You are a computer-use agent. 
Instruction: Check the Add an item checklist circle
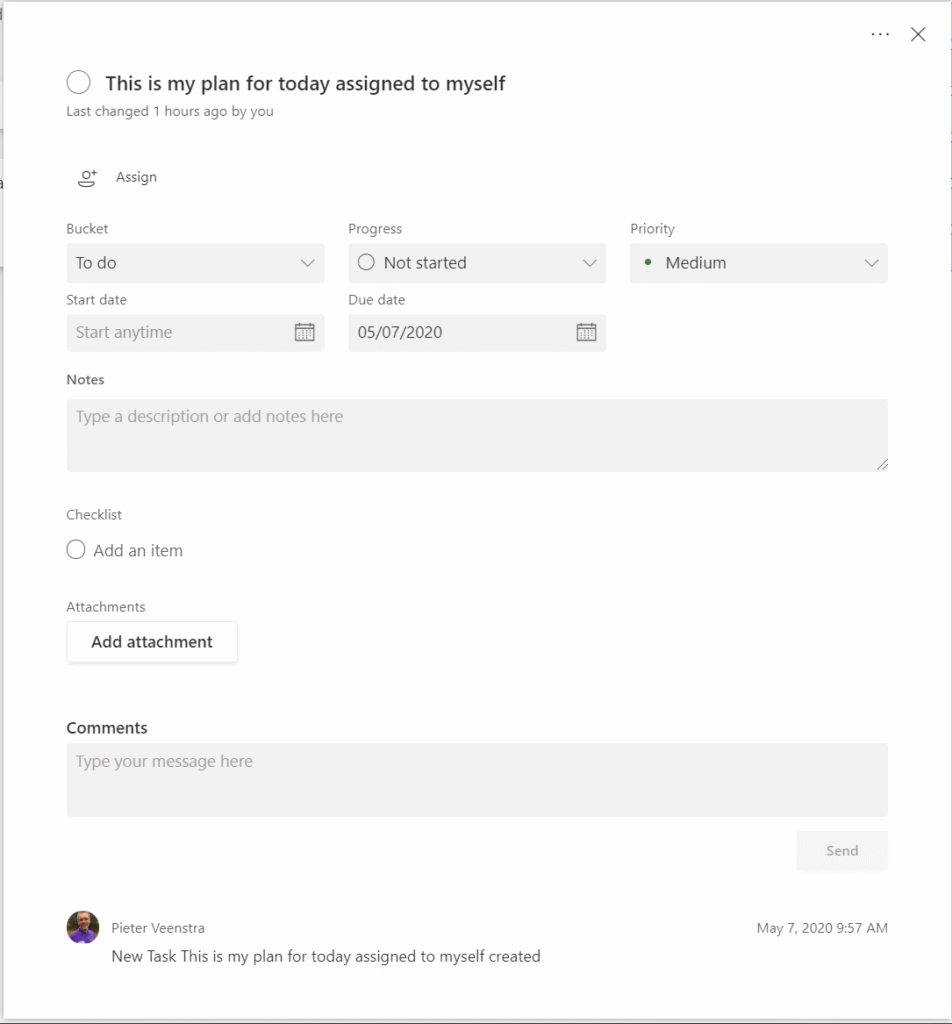[76, 550]
